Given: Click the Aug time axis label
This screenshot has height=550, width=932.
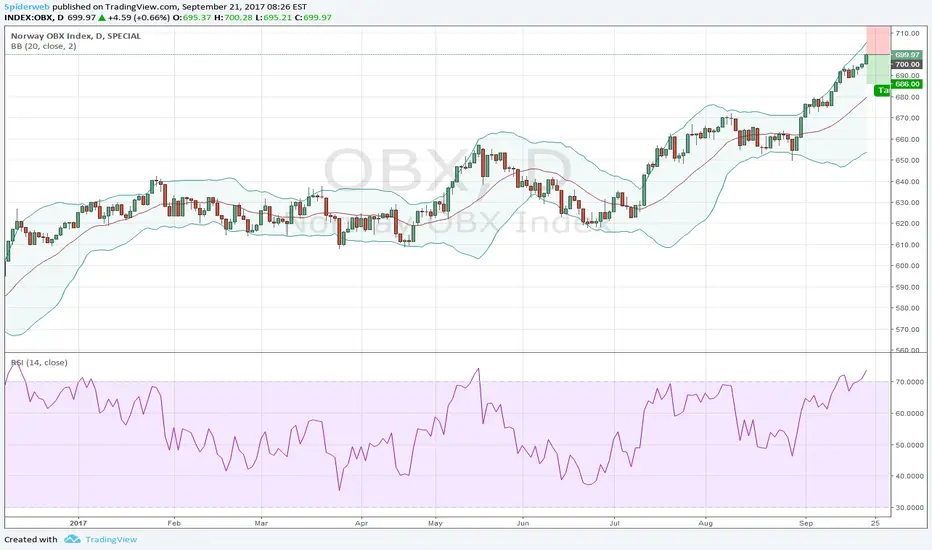Looking at the screenshot, I should [706, 523].
